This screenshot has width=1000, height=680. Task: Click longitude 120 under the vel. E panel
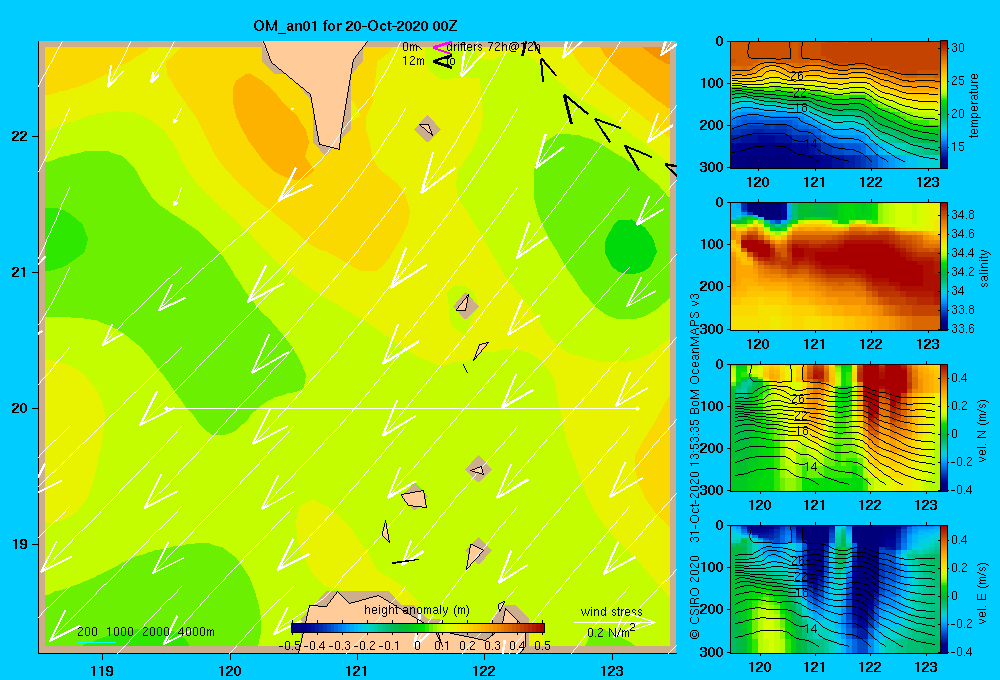760,667
